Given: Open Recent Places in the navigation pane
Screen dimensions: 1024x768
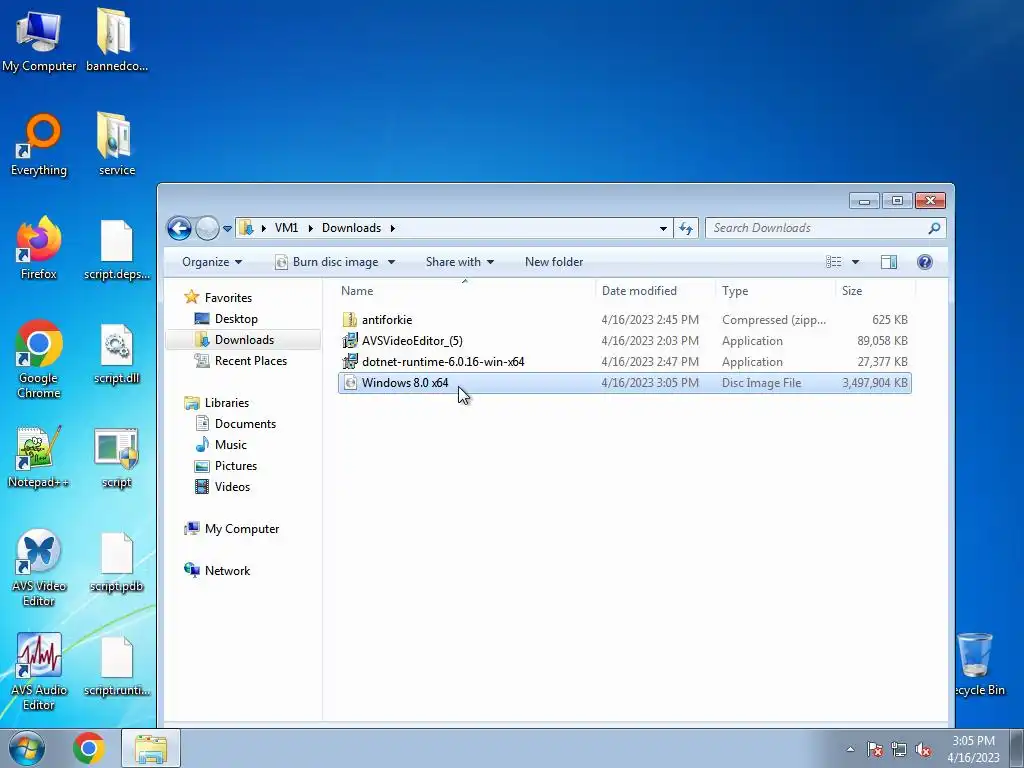Looking at the screenshot, I should (251, 360).
